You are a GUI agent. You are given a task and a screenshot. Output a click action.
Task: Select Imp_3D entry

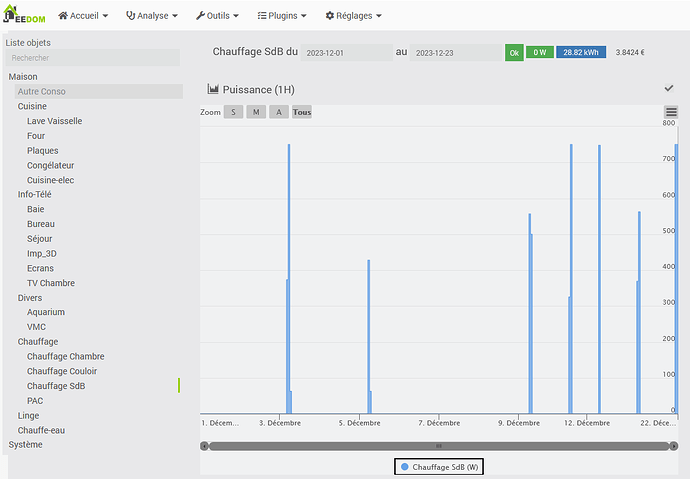coord(42,253)
